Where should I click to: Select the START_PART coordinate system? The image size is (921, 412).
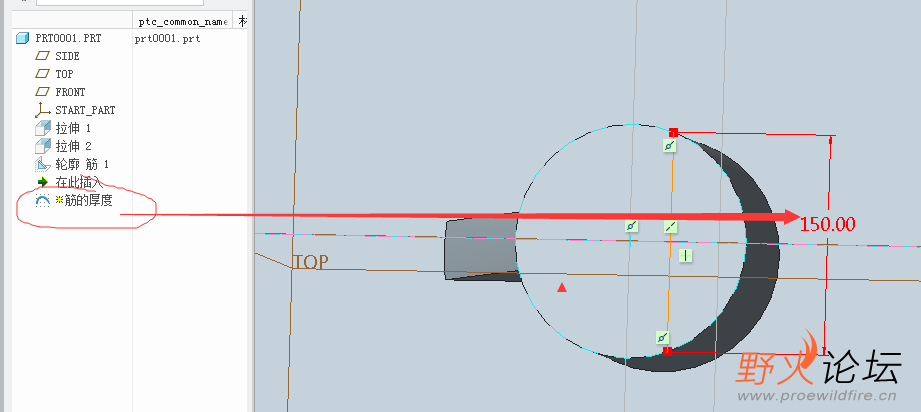point(85,110)
